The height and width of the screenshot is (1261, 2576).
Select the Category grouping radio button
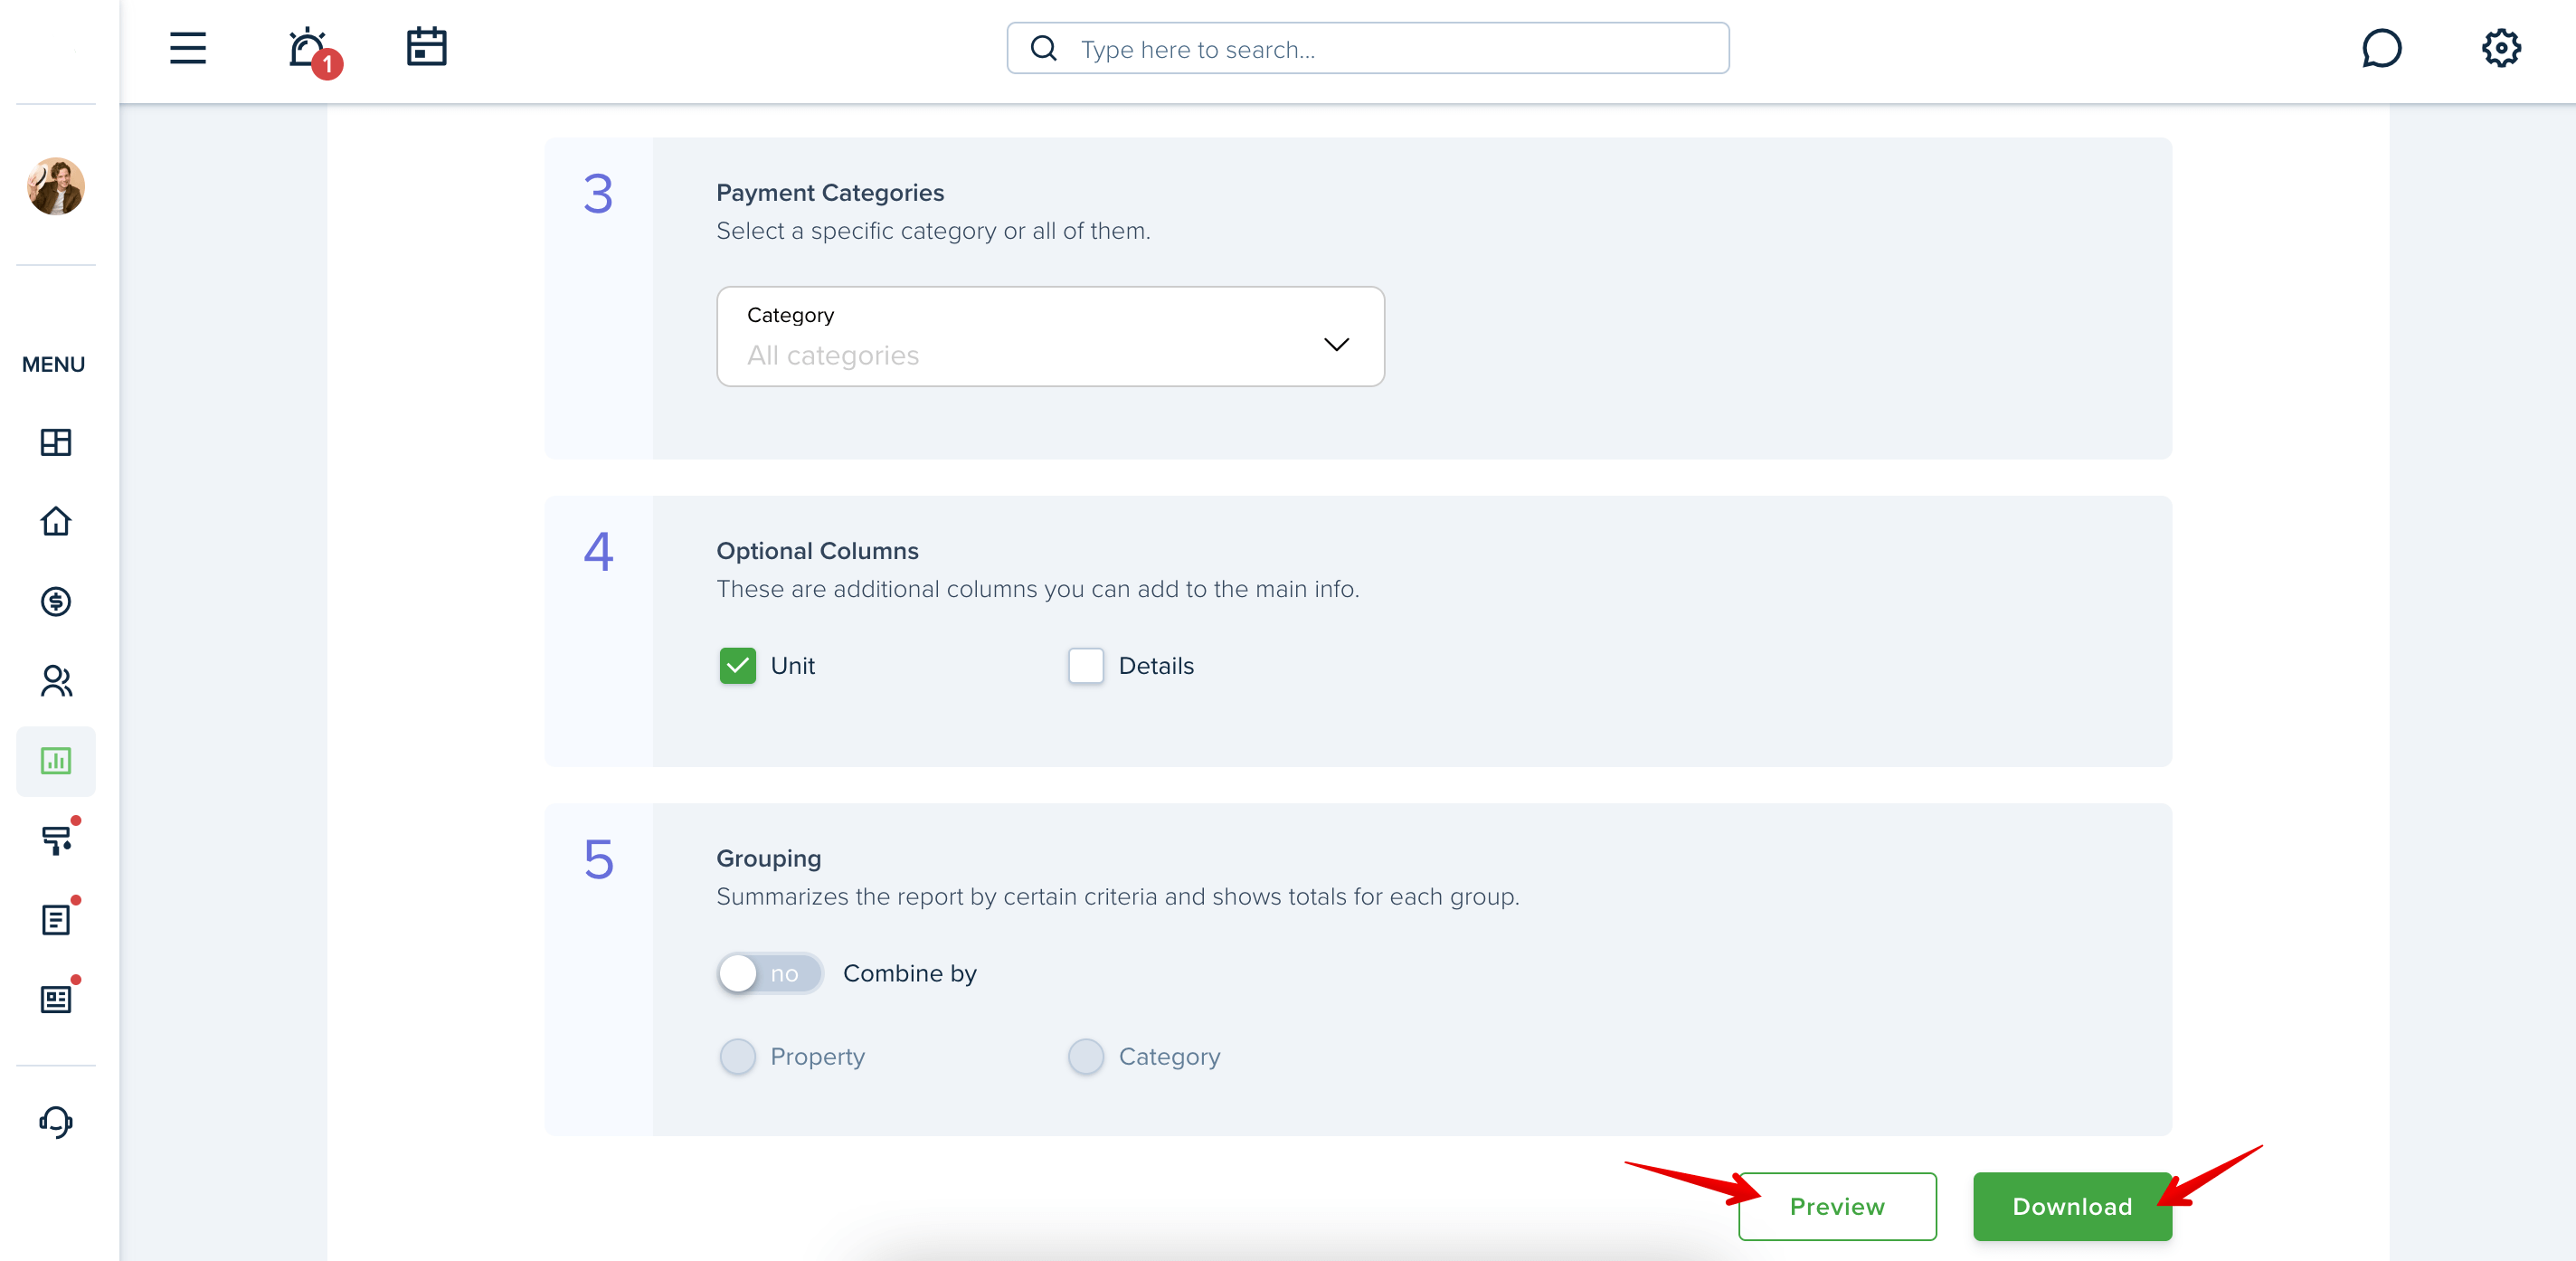[1086, 1057]
